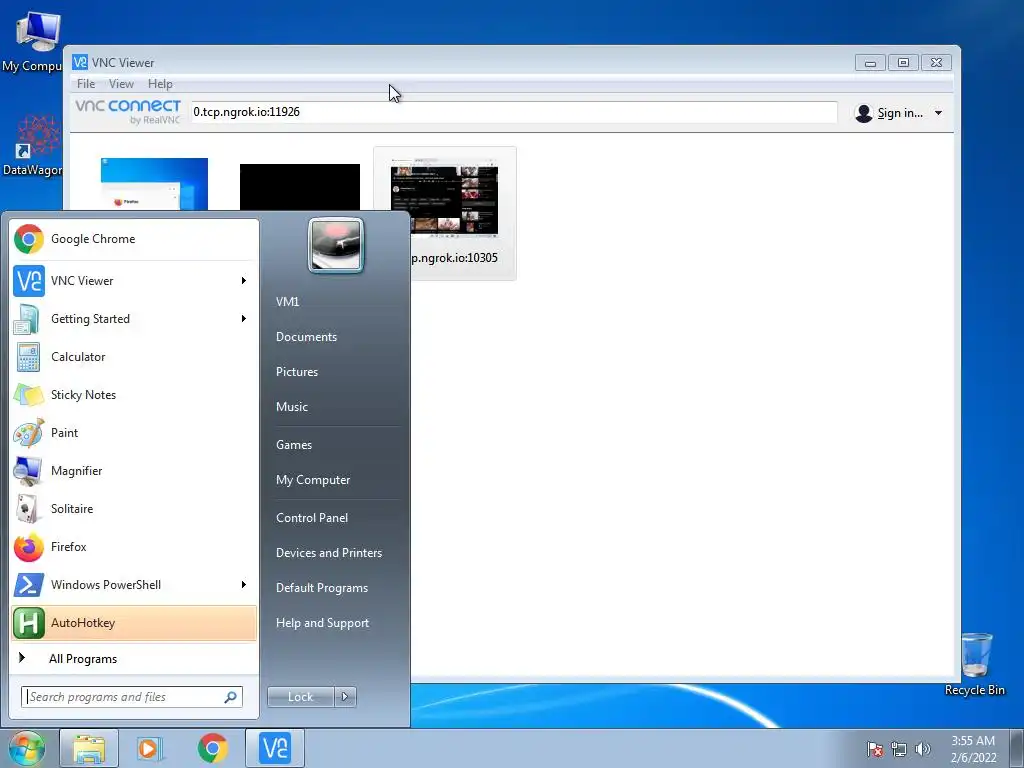This screenshot has width=1024, height=768.
Task: Launch AutoHotkey from Start menu
Action: (134, 623)
